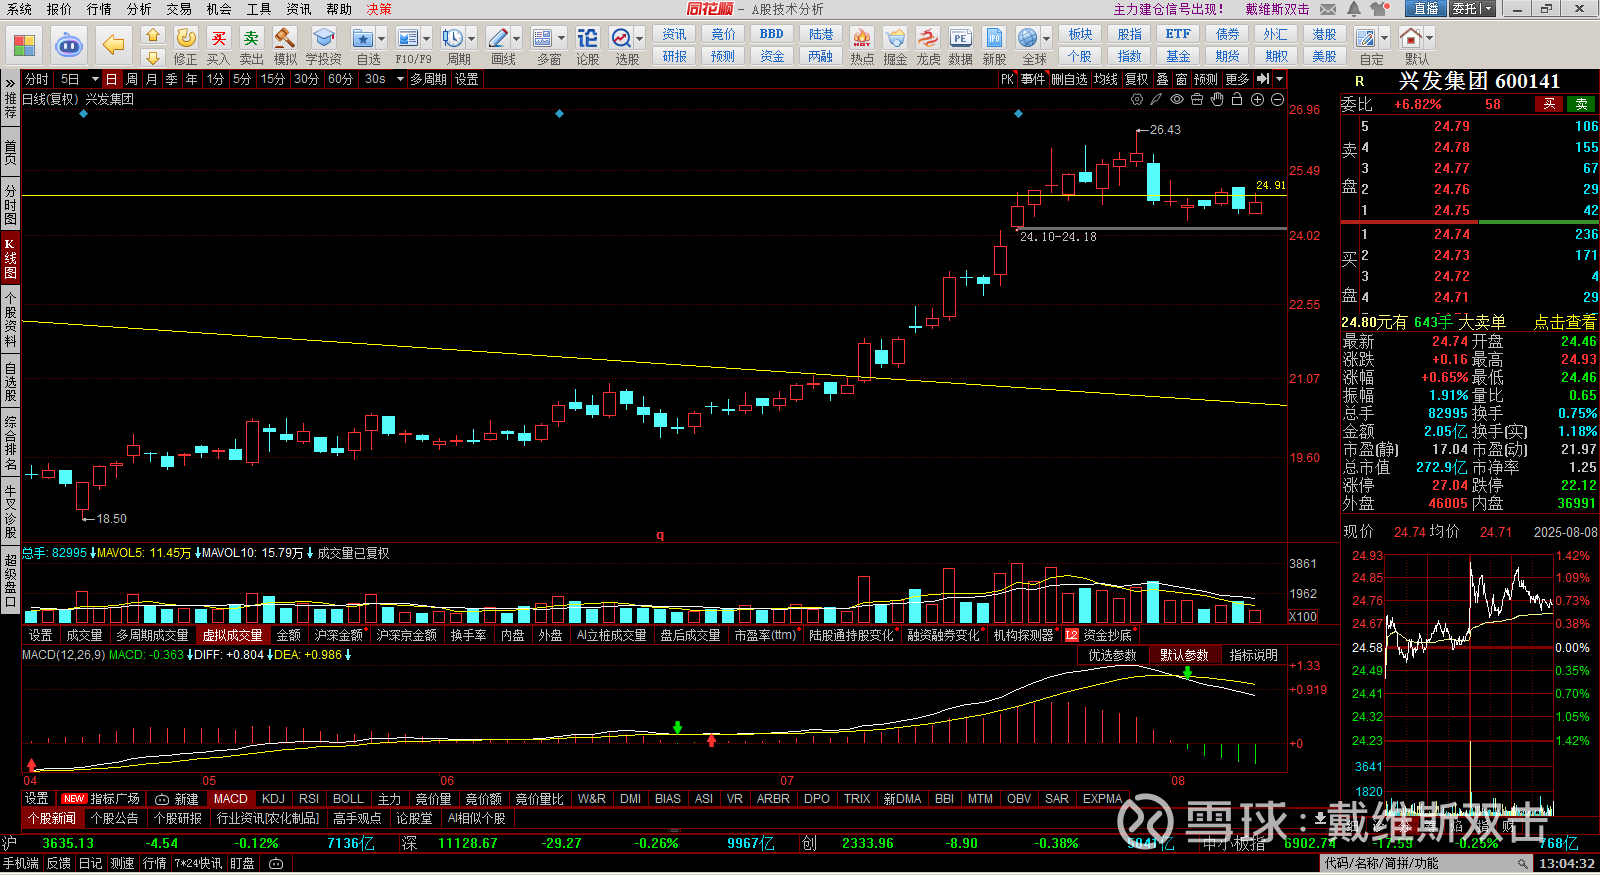Select the 日 daily period

111,79
